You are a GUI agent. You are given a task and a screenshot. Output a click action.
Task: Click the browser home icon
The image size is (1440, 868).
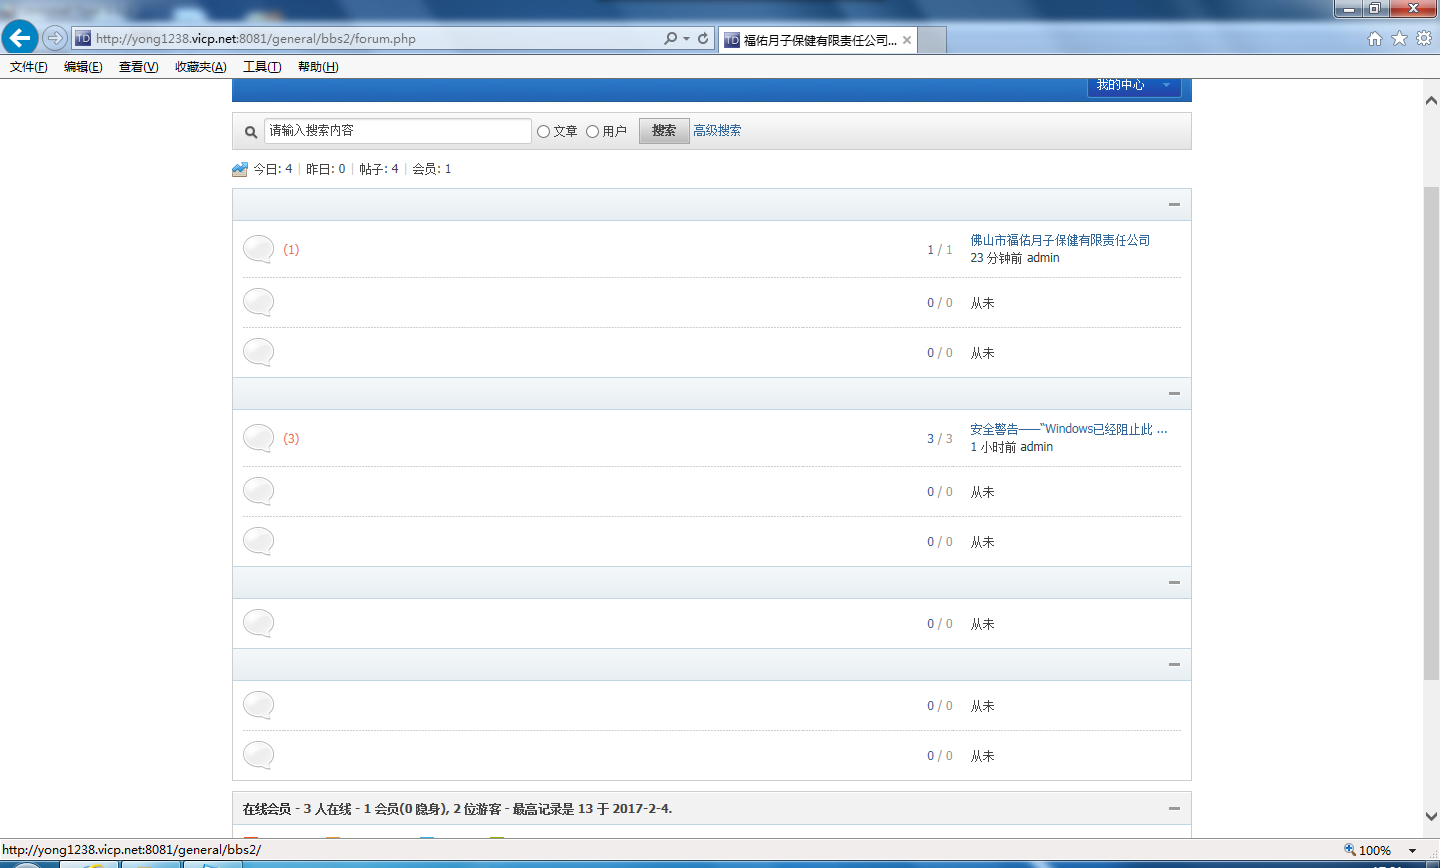(1375, 38)
